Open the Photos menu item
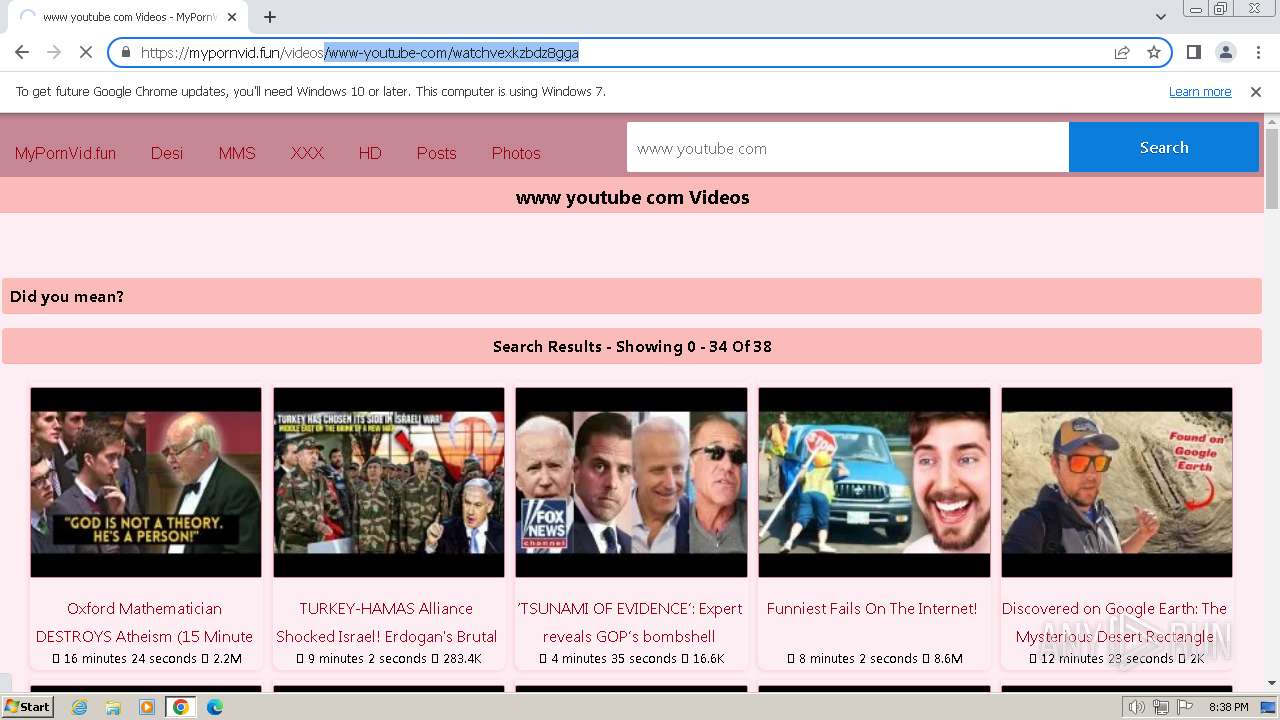 pos(516,153)
